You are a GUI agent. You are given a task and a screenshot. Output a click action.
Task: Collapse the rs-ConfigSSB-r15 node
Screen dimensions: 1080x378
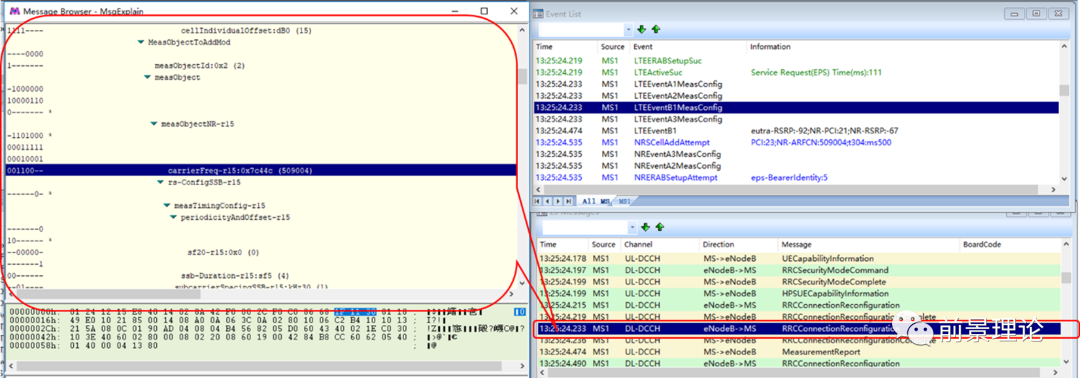tap(160, 182)
